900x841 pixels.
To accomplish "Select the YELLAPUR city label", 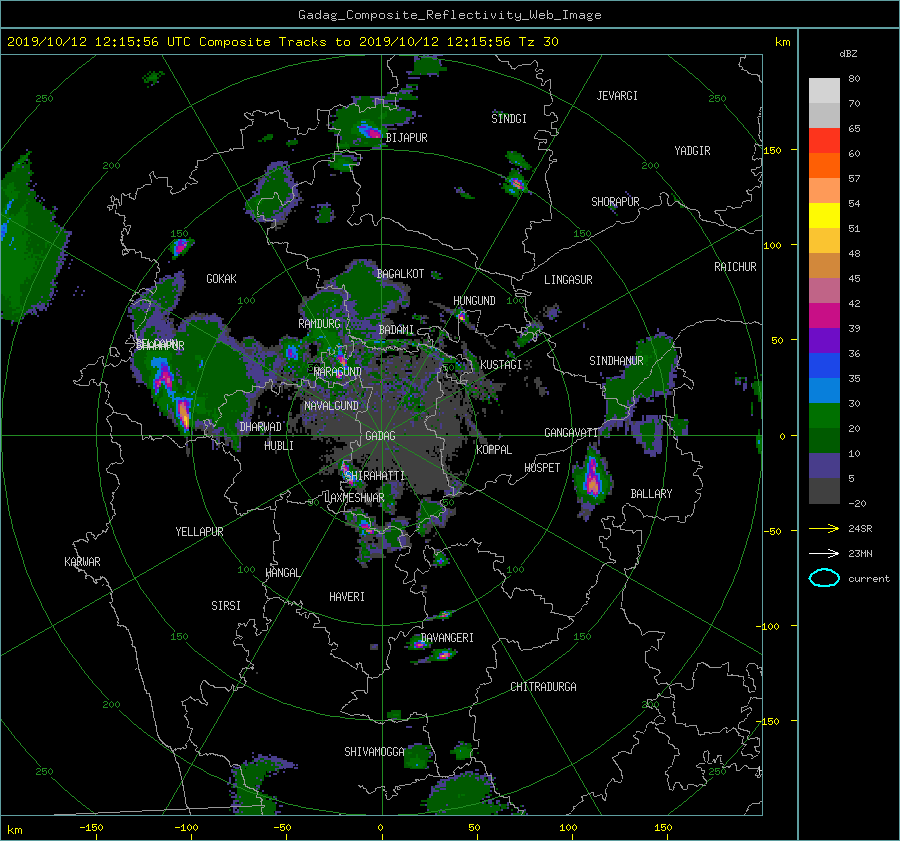I will click(199, 532).
